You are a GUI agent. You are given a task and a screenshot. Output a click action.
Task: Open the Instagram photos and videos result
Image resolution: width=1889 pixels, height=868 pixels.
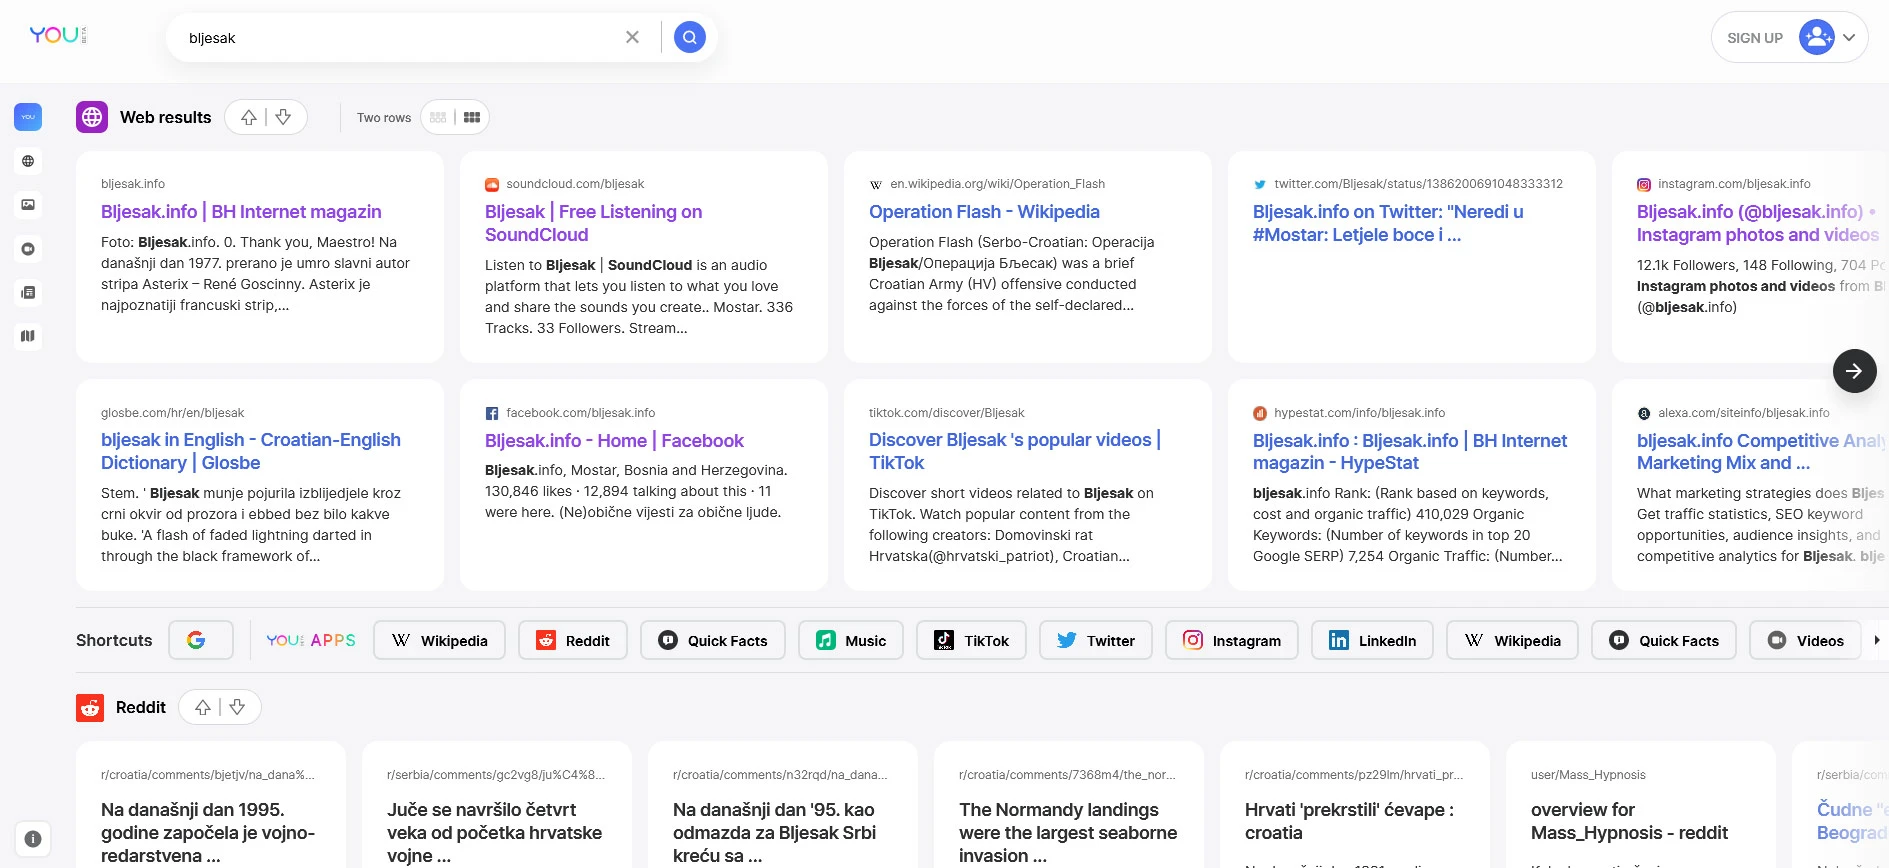(1758, 223)
